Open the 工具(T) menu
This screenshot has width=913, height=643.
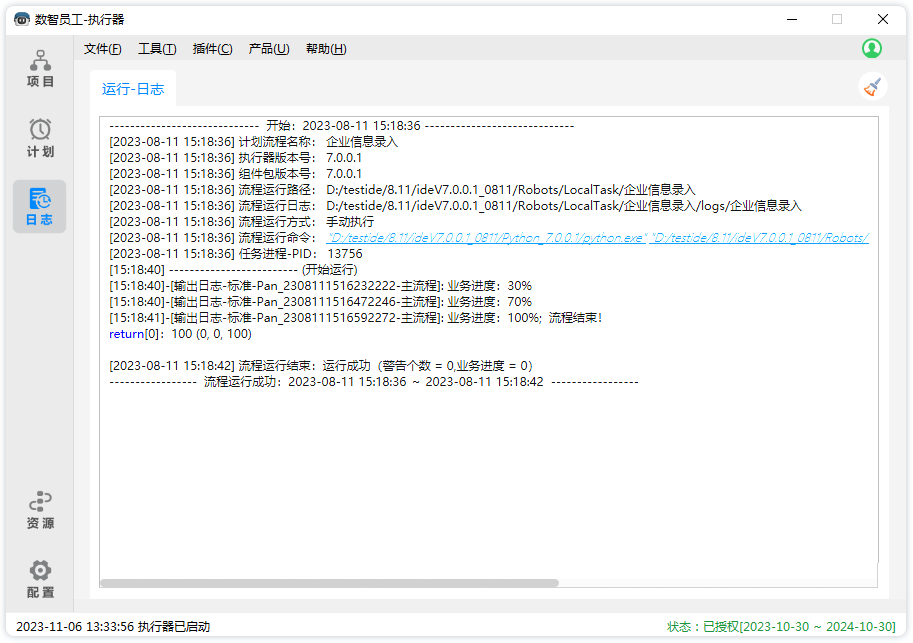(157, 49)
